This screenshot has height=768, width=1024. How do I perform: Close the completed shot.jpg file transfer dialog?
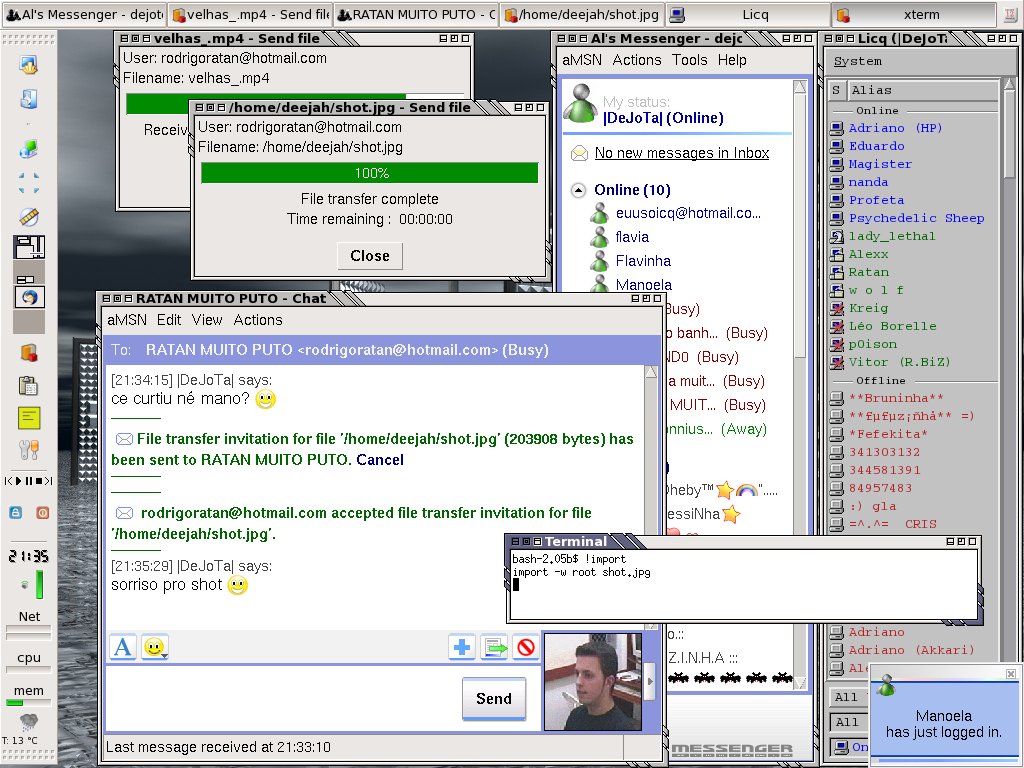(x=370, y=256)
